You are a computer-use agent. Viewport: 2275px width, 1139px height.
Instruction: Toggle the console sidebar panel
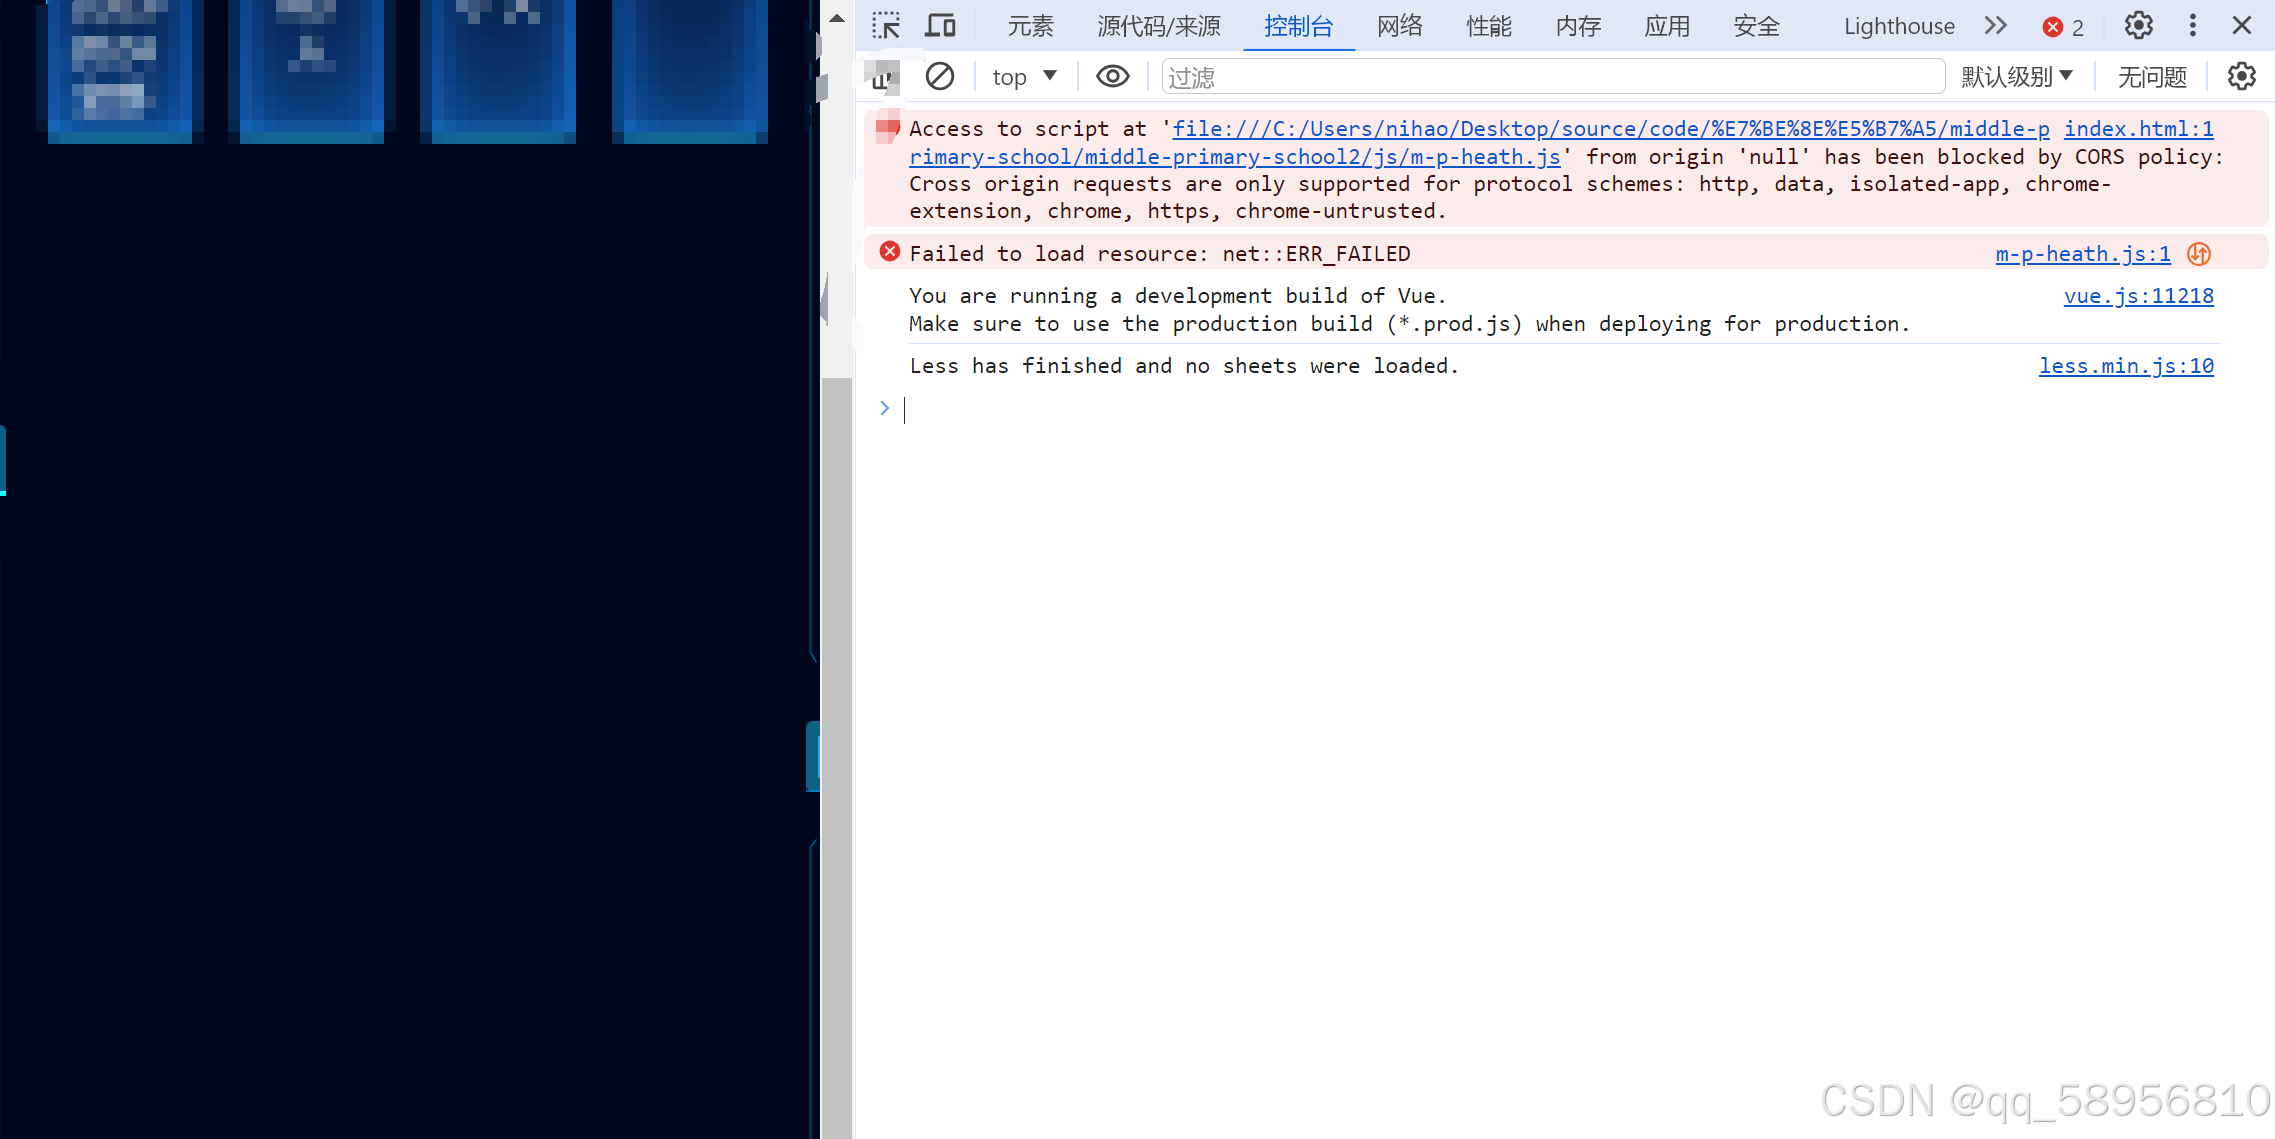point(881,76)
